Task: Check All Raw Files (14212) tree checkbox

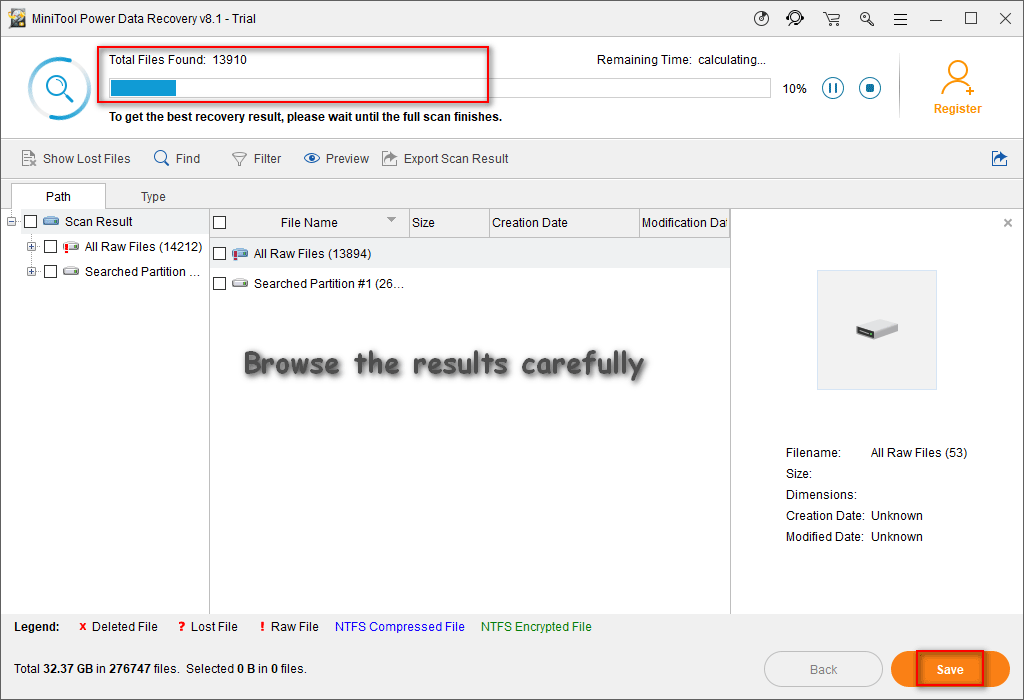Action: pyautogui.click(x=50, y=247)
